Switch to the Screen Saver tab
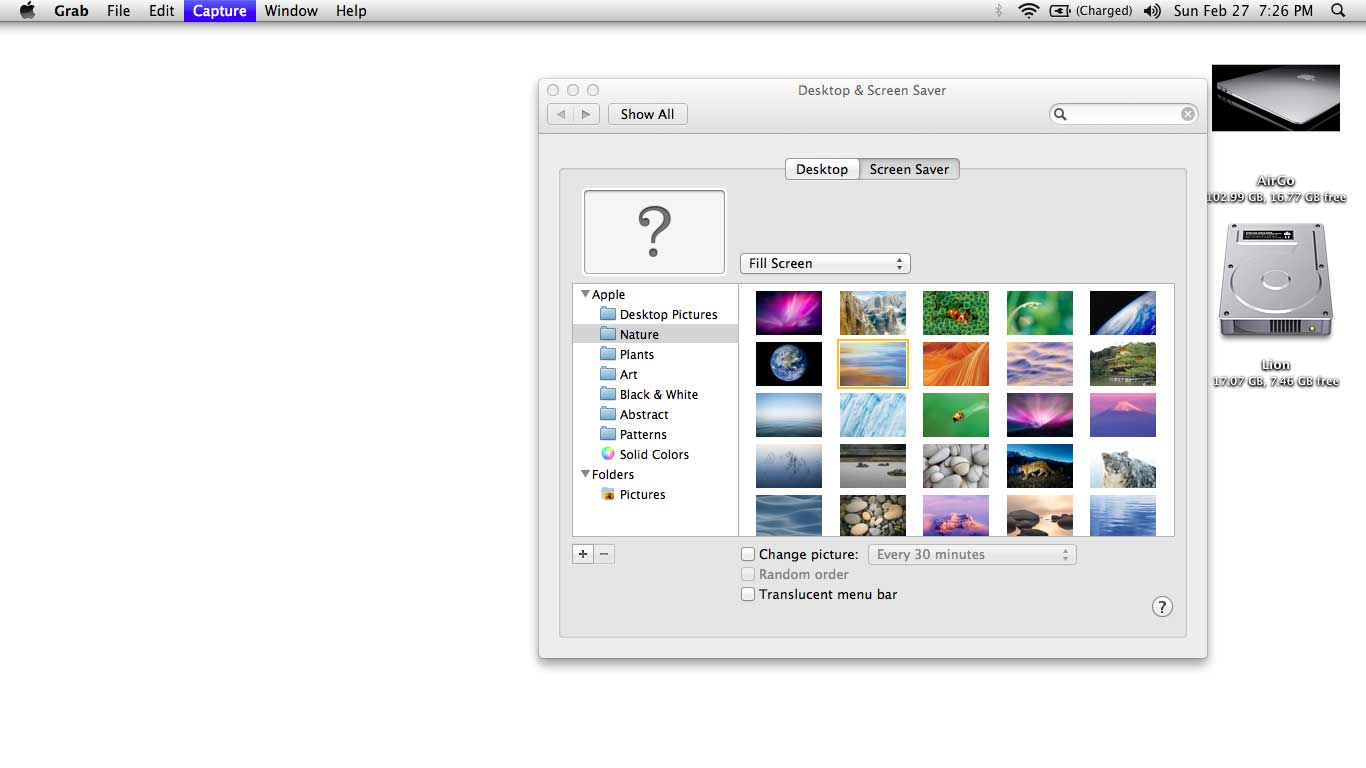Viewport: 1366px width, 768px height. [x=908, y=169]
